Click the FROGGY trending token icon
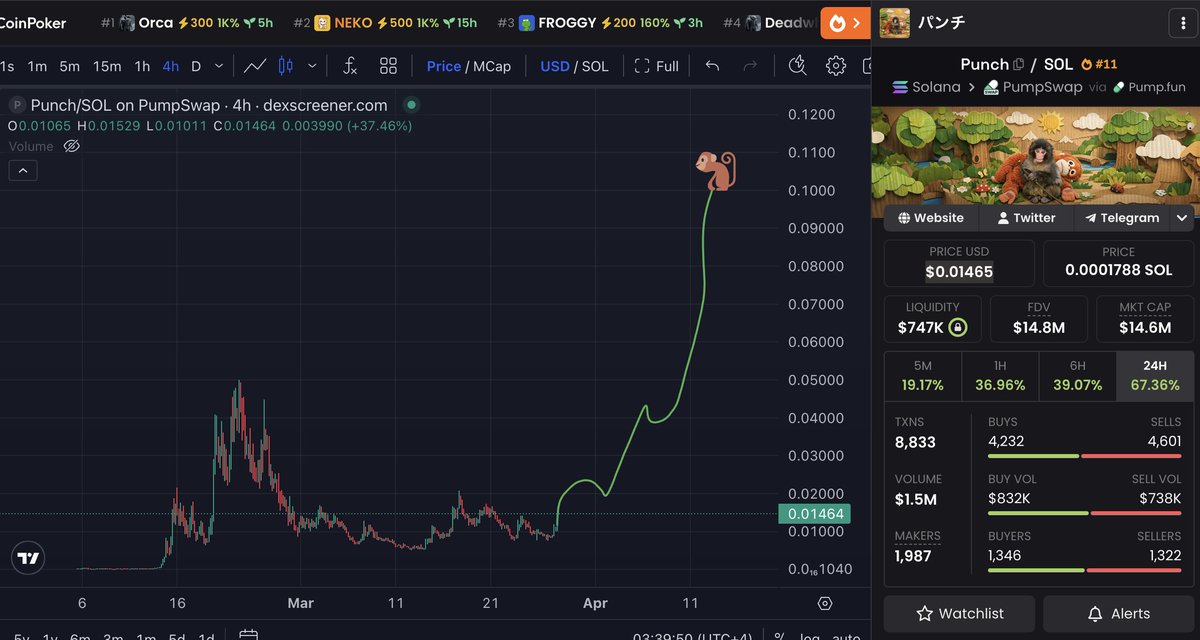Image resolution: width=1200 pixels, height=640 pixels. tap(526, 22)
